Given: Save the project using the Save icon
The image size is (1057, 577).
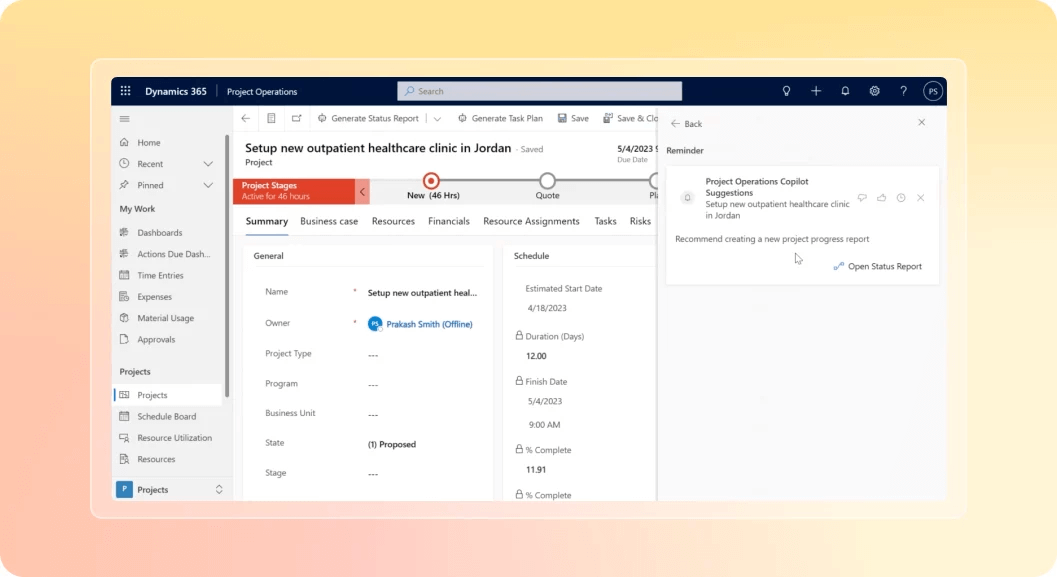Looking at the screenshot, I should 572,117.
